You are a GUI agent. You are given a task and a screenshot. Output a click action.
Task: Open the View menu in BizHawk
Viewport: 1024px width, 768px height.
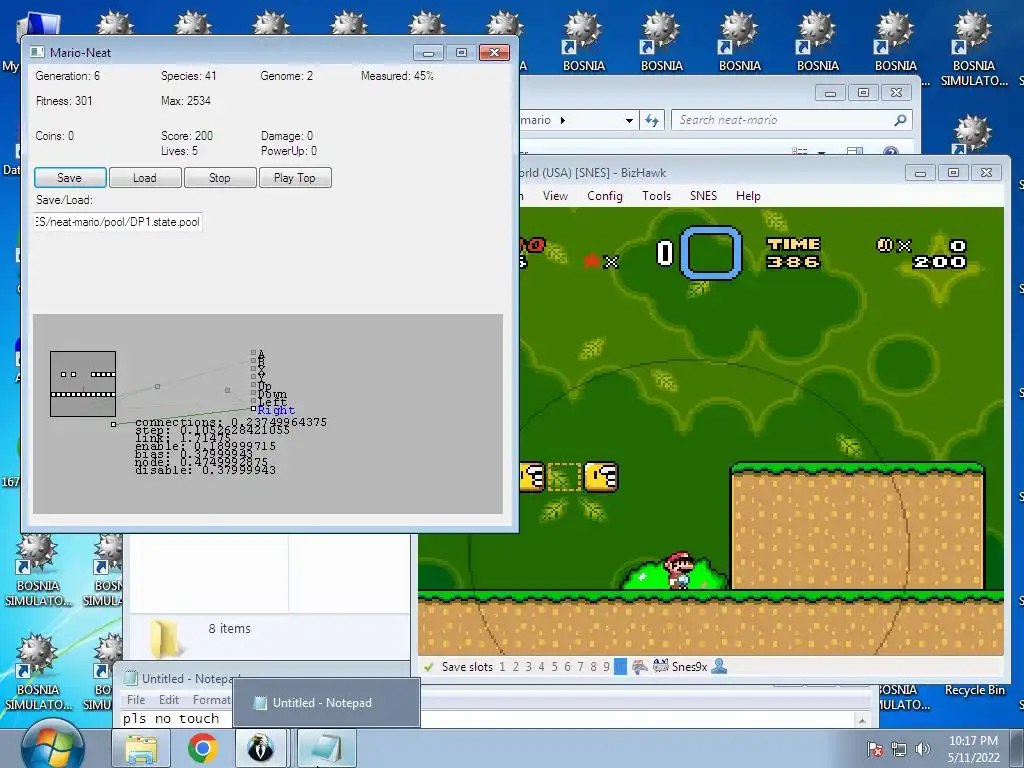[x=555, y=196]
